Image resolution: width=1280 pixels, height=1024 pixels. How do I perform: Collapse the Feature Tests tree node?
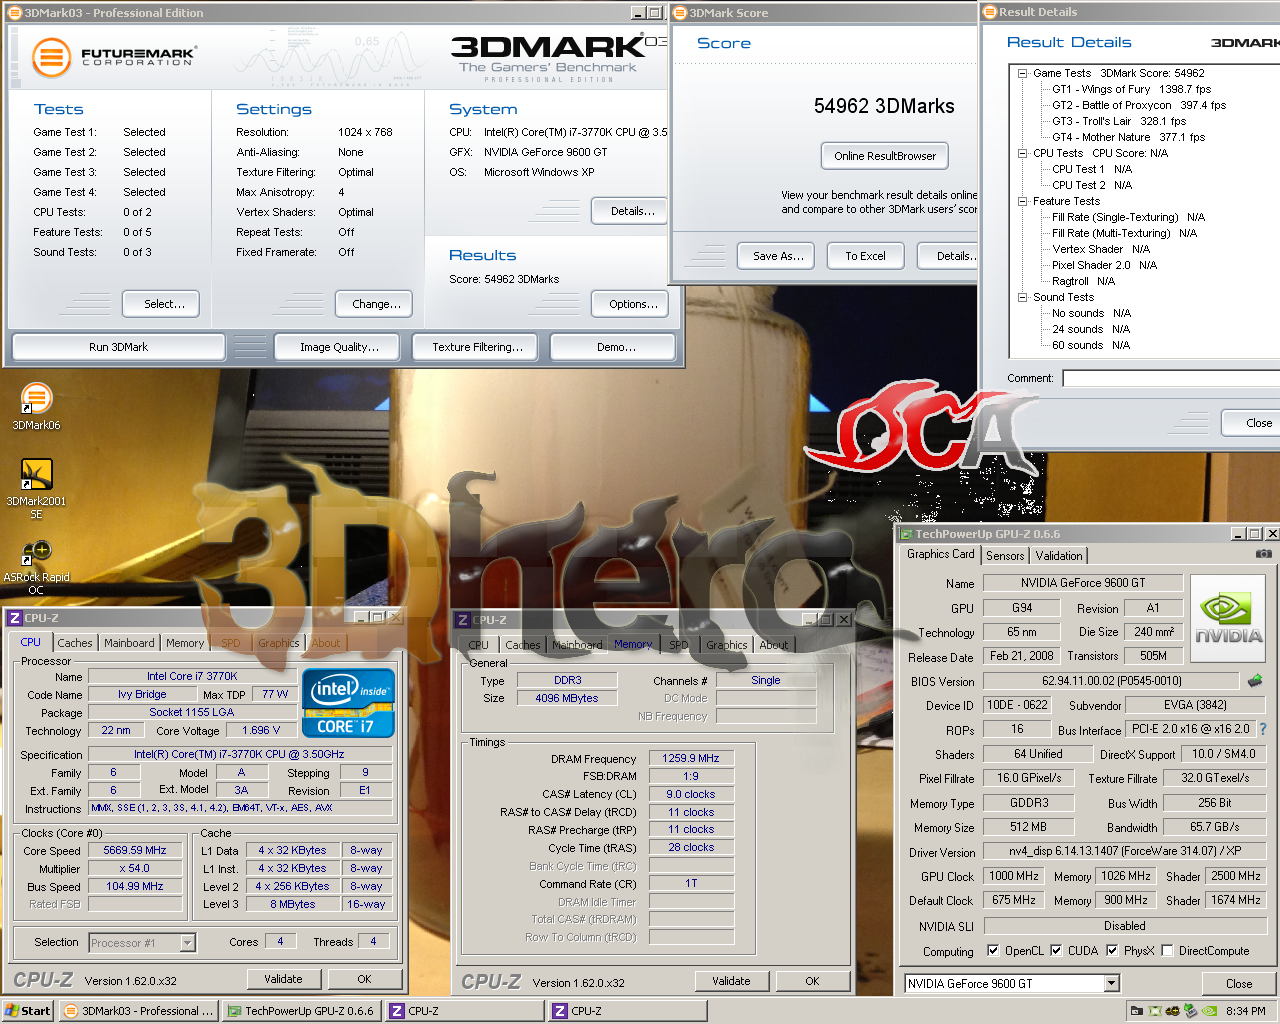pyautogui.click(x=1023, y=201)
